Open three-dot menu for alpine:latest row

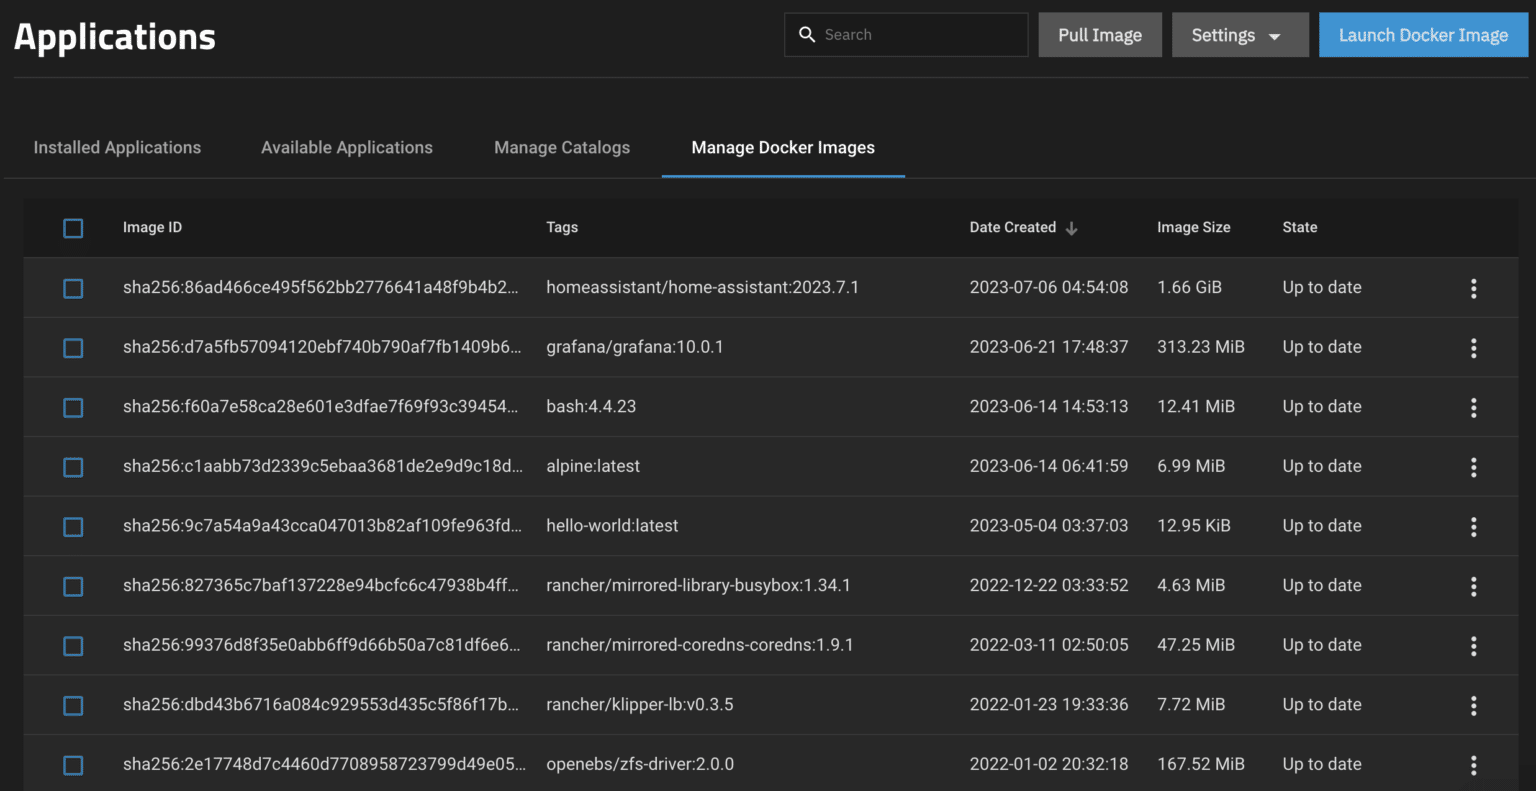(1473, 467)
